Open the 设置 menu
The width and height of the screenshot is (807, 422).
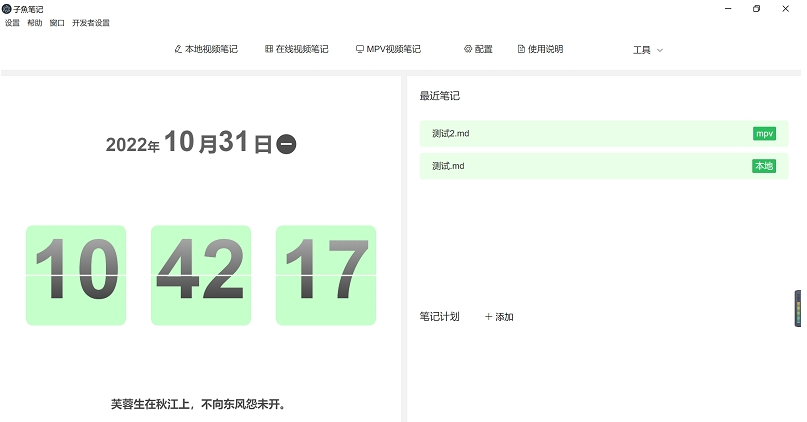12,23
